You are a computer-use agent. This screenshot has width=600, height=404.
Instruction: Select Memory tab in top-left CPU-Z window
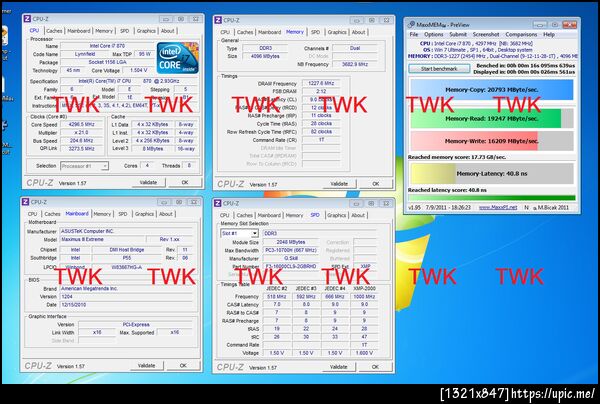tap(104, 31)
